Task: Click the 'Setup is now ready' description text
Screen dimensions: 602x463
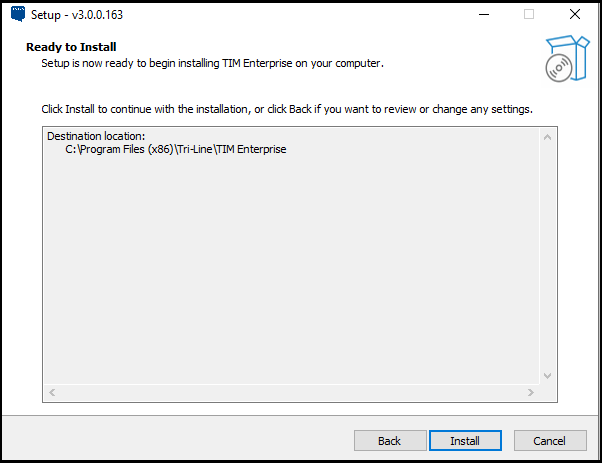Action: click(212, 63)
